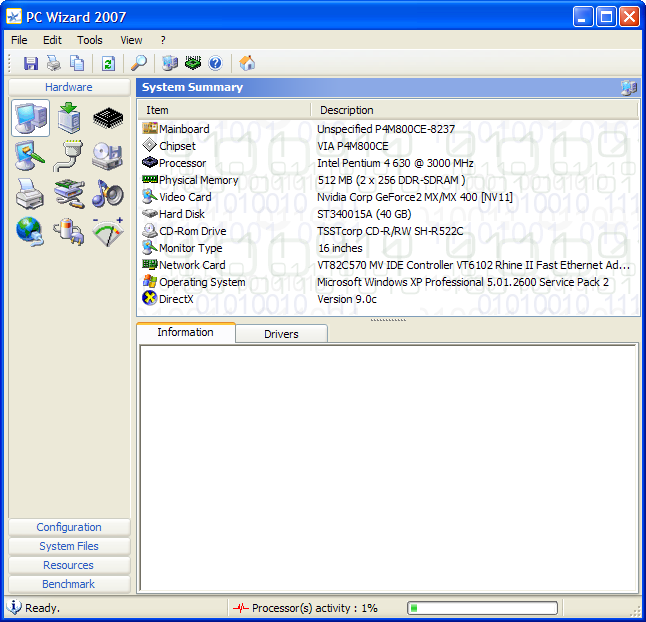Click 'Version 9.0c' description text
Screen dimensions: 646x622
(346, 299)
